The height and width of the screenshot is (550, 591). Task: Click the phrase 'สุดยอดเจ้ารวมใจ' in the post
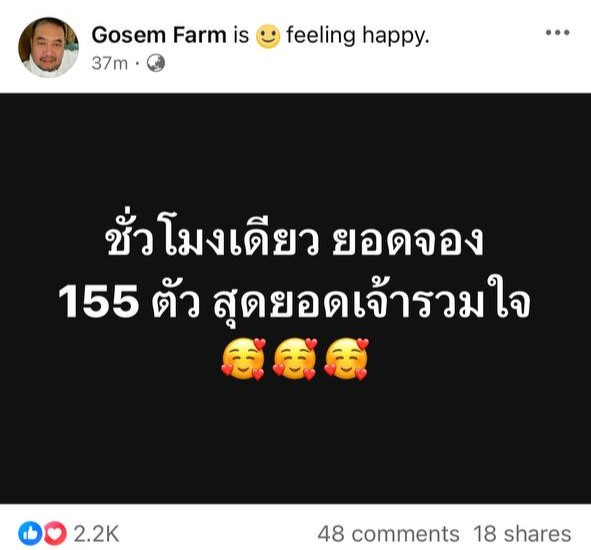coord(372,305)
